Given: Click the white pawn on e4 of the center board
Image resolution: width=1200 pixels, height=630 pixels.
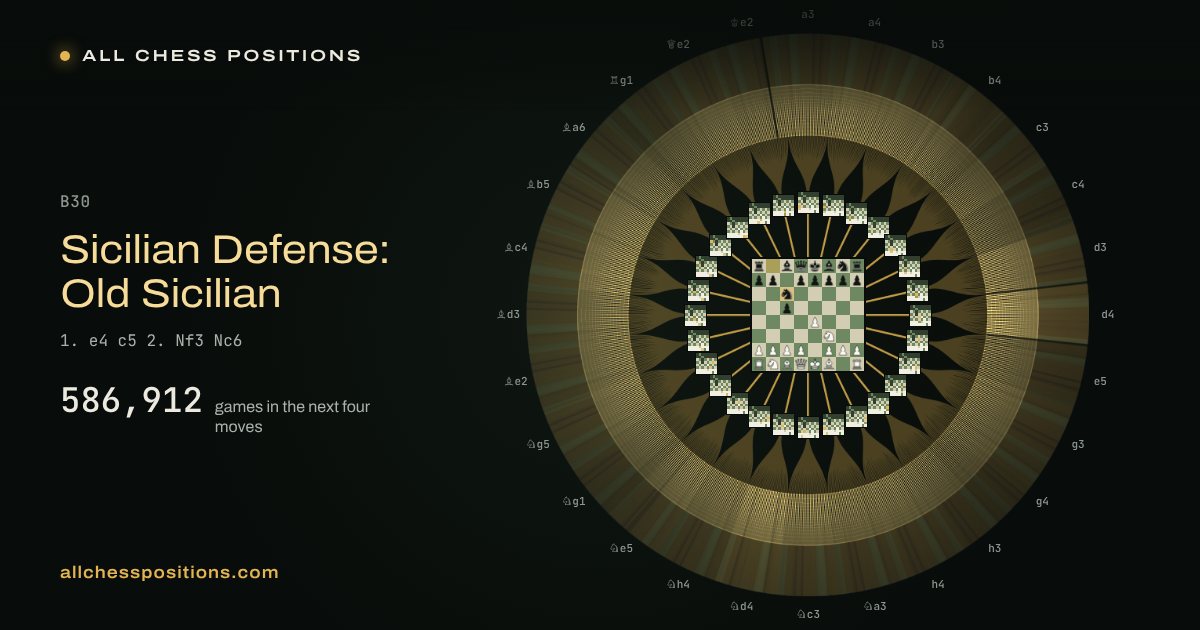Looking at the screenshot, I should pos(815,322).
